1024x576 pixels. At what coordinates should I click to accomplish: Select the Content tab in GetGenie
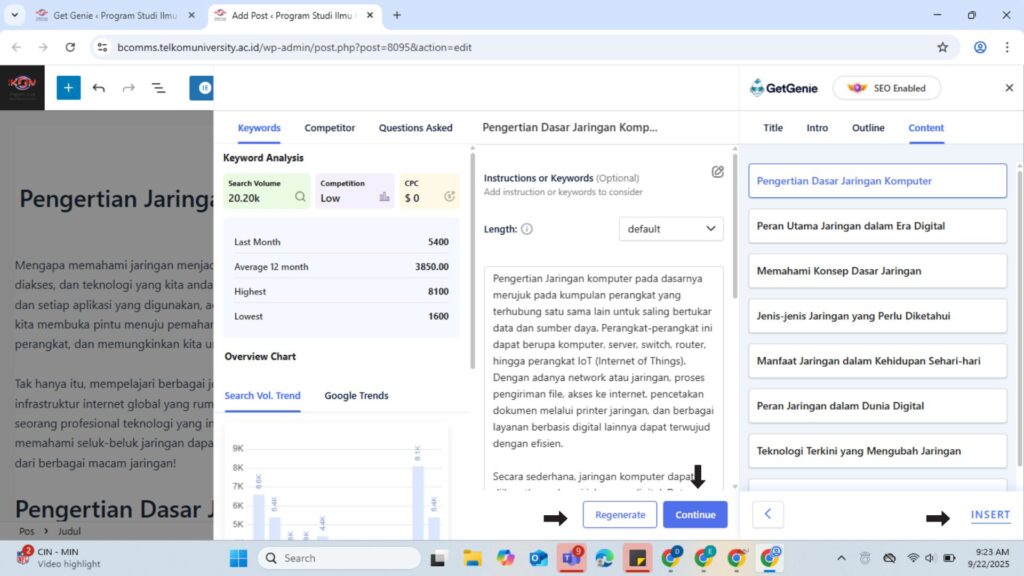pos(926,128)
